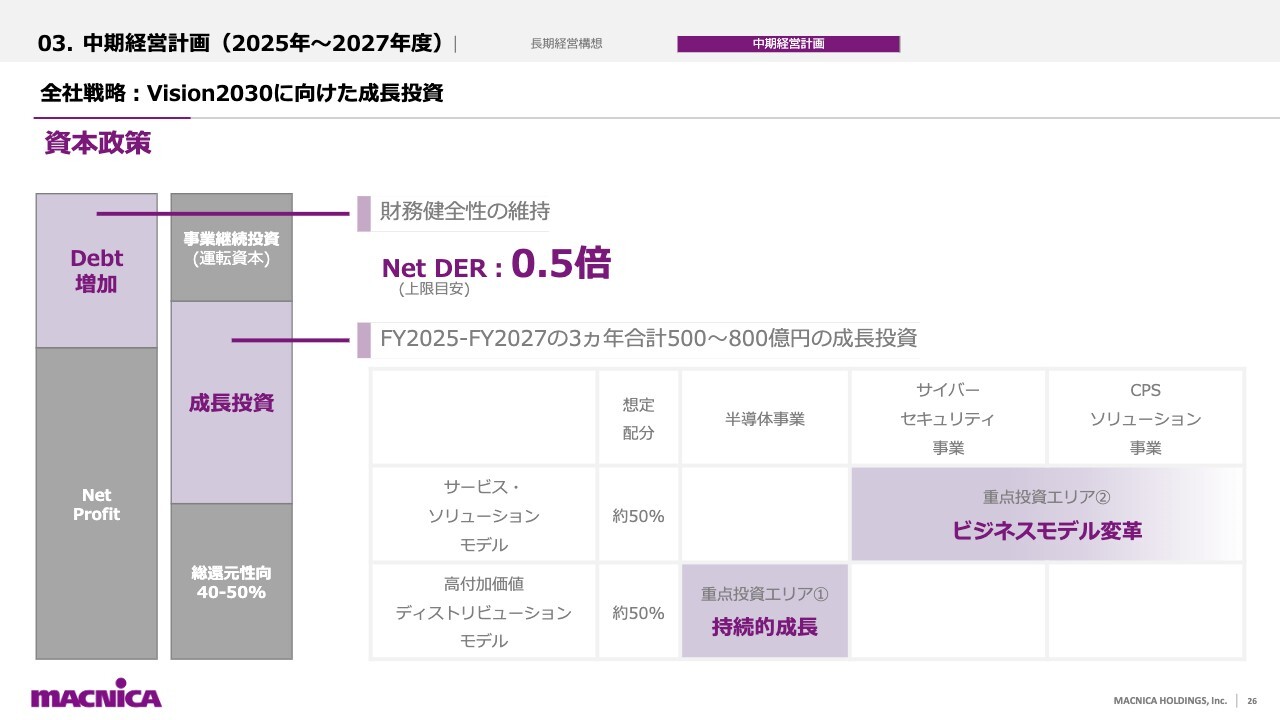Click the 半導体事業 column header
The image size is (1280, 720).
click(764, 419)
